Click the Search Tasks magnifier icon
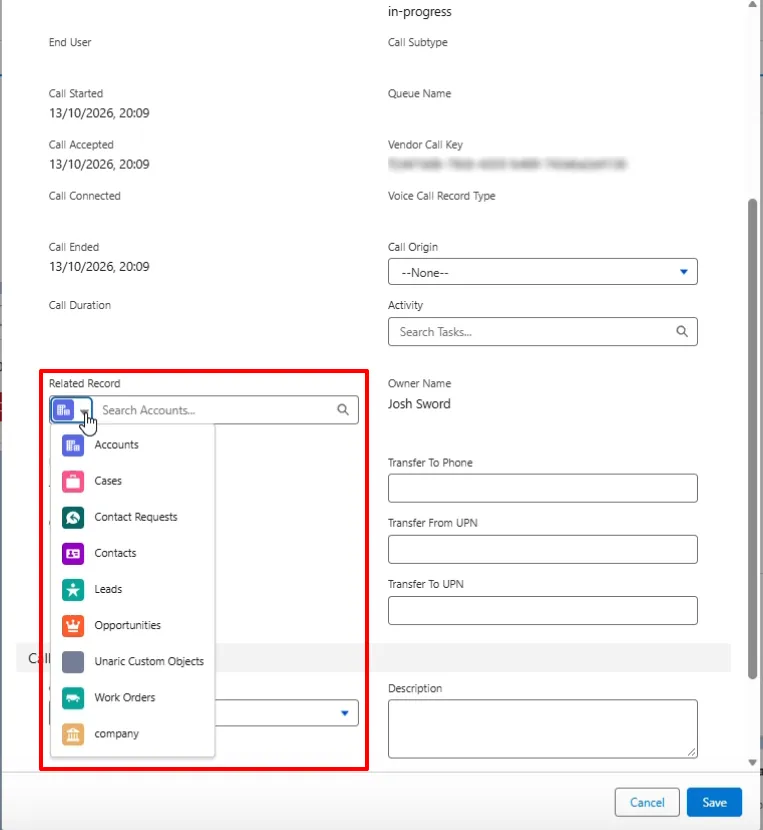 [681, 331]
